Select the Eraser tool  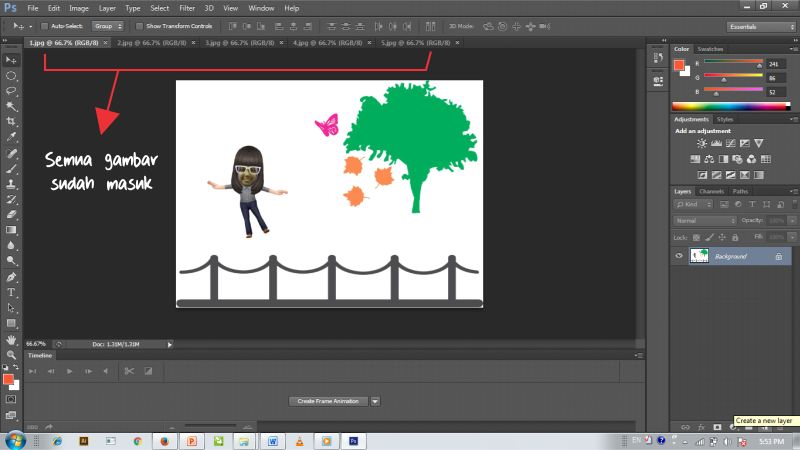pyautogui.click(x=11, y=215)
